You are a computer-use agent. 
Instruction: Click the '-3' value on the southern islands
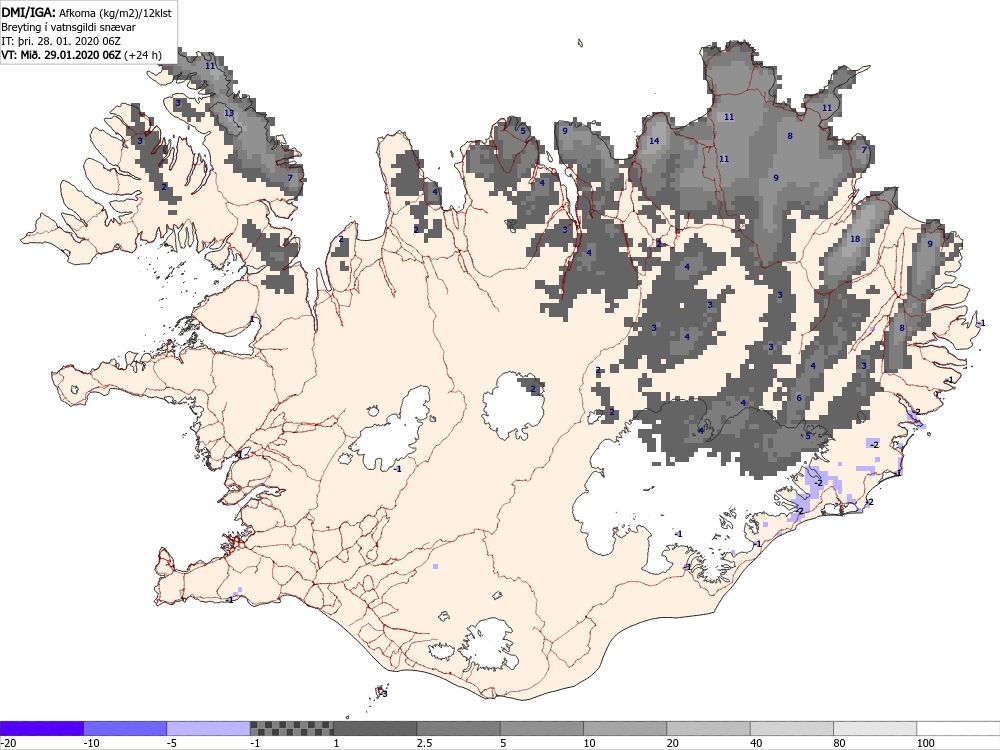coord(383,693)
